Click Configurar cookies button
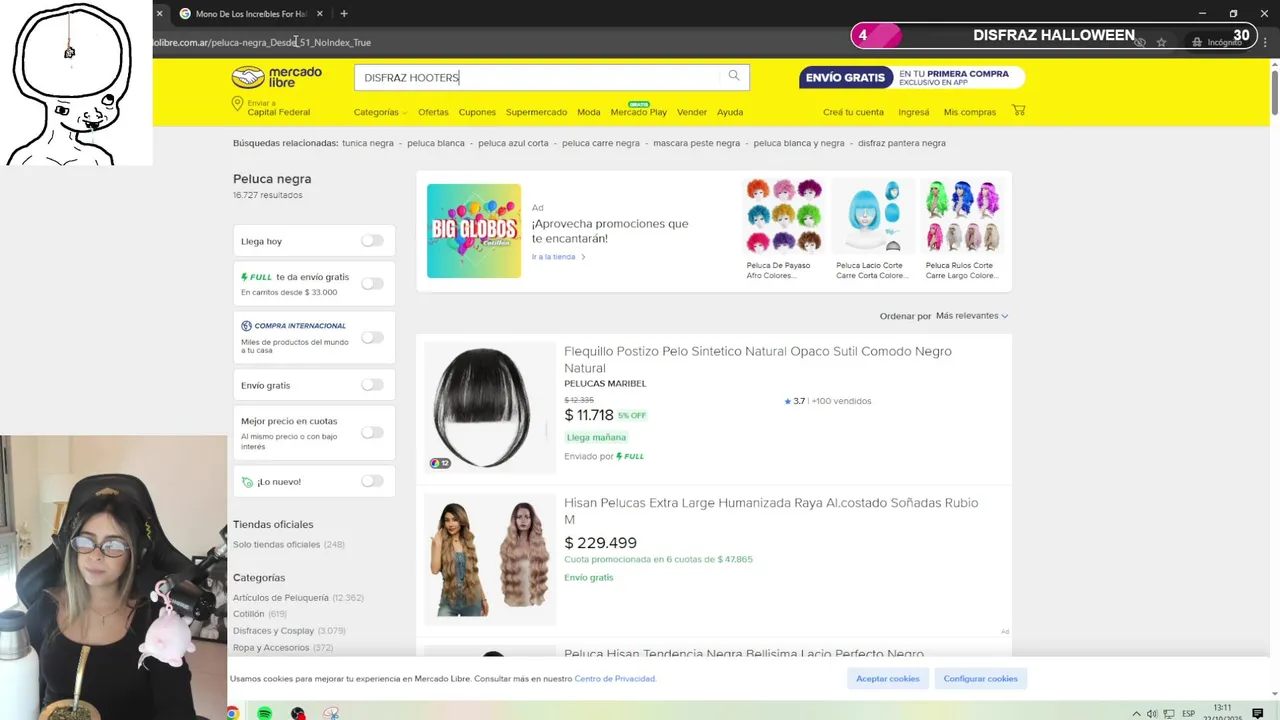Viewport: 1280px width, 720px height. 980,678
